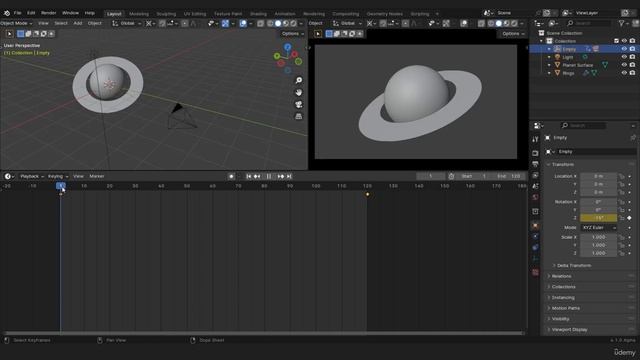Open the timeline Marker menu
The height and width of the screenshot is (360, 640).
pos(97,176)
